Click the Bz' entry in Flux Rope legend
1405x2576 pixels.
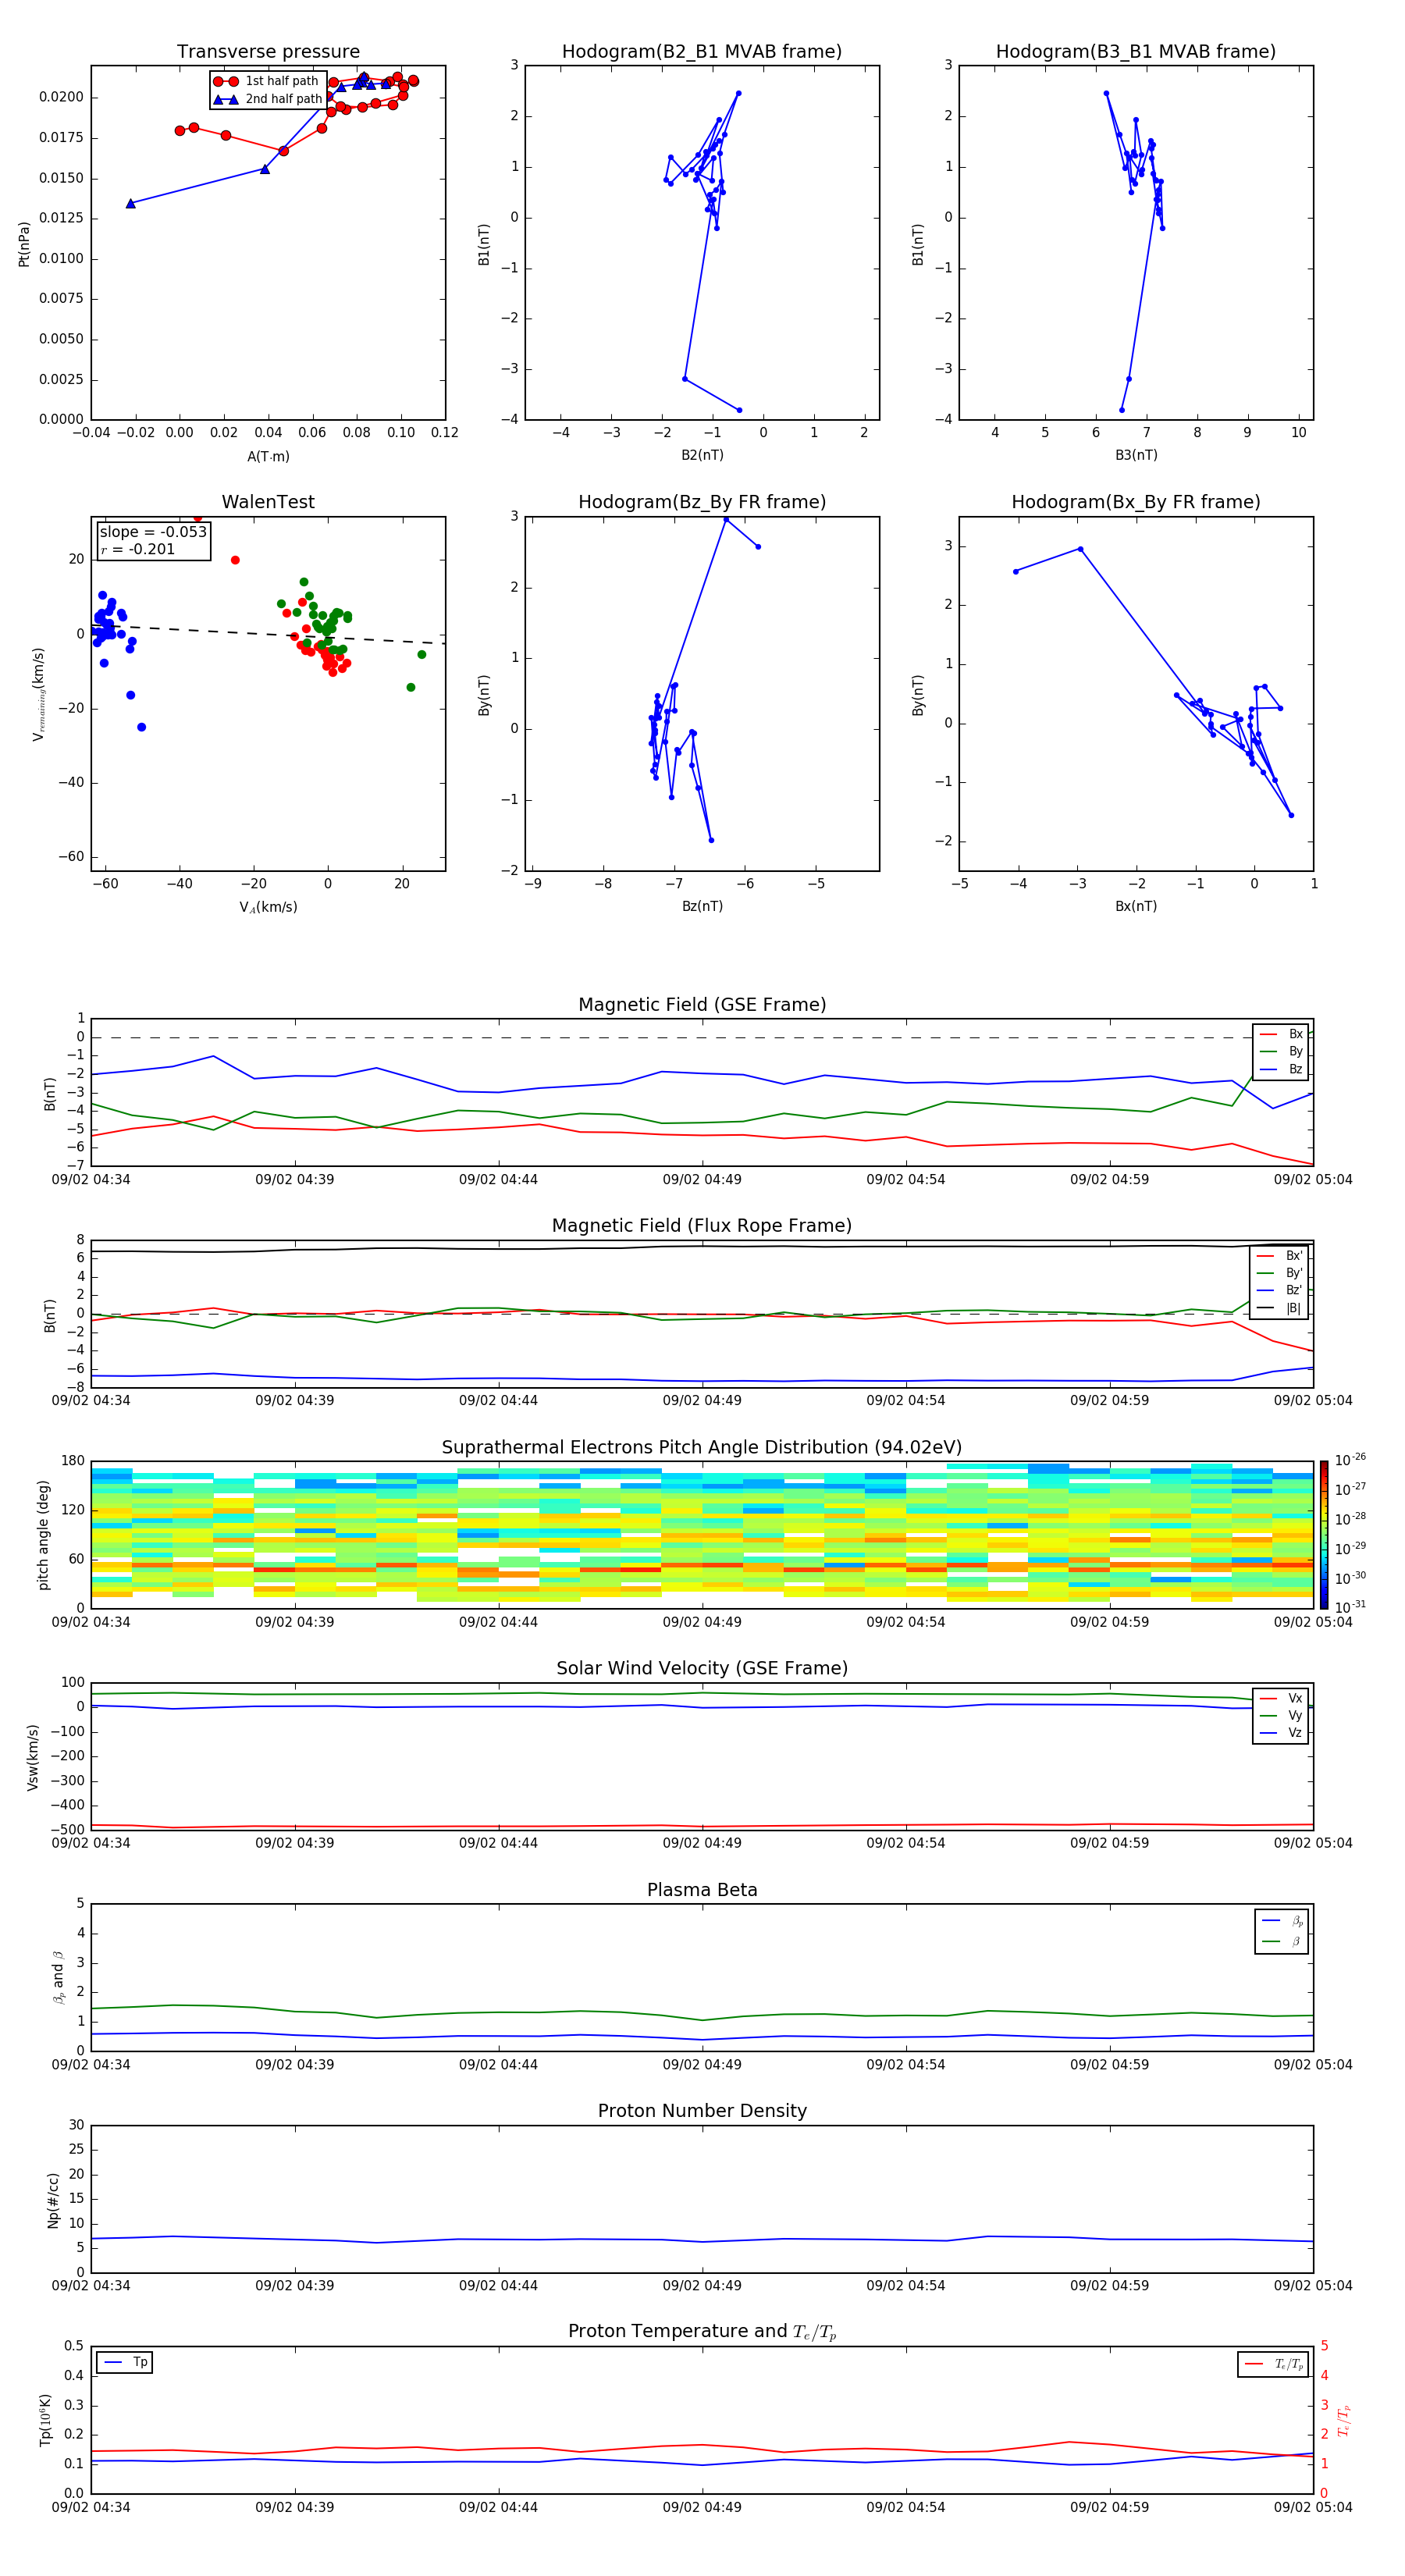point(1280,1291)
